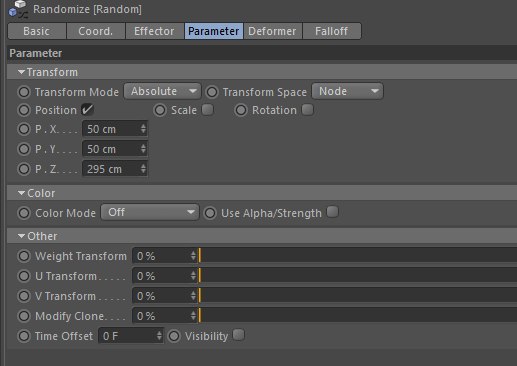This screenshot has width=517, height=366.
Task: Click Transform Mode animation dot
Action: (x=24, y=92)
